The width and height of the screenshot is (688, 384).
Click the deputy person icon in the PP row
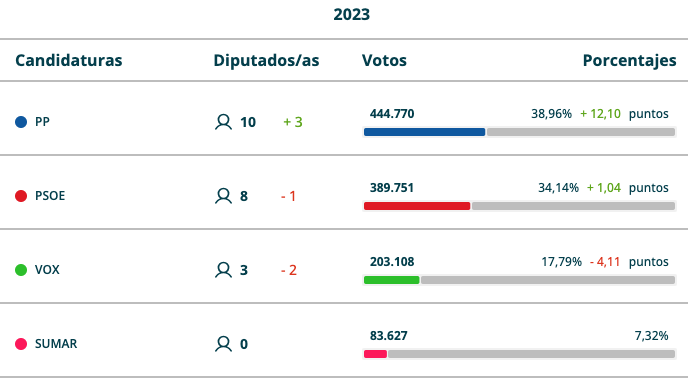coord(223,122)
